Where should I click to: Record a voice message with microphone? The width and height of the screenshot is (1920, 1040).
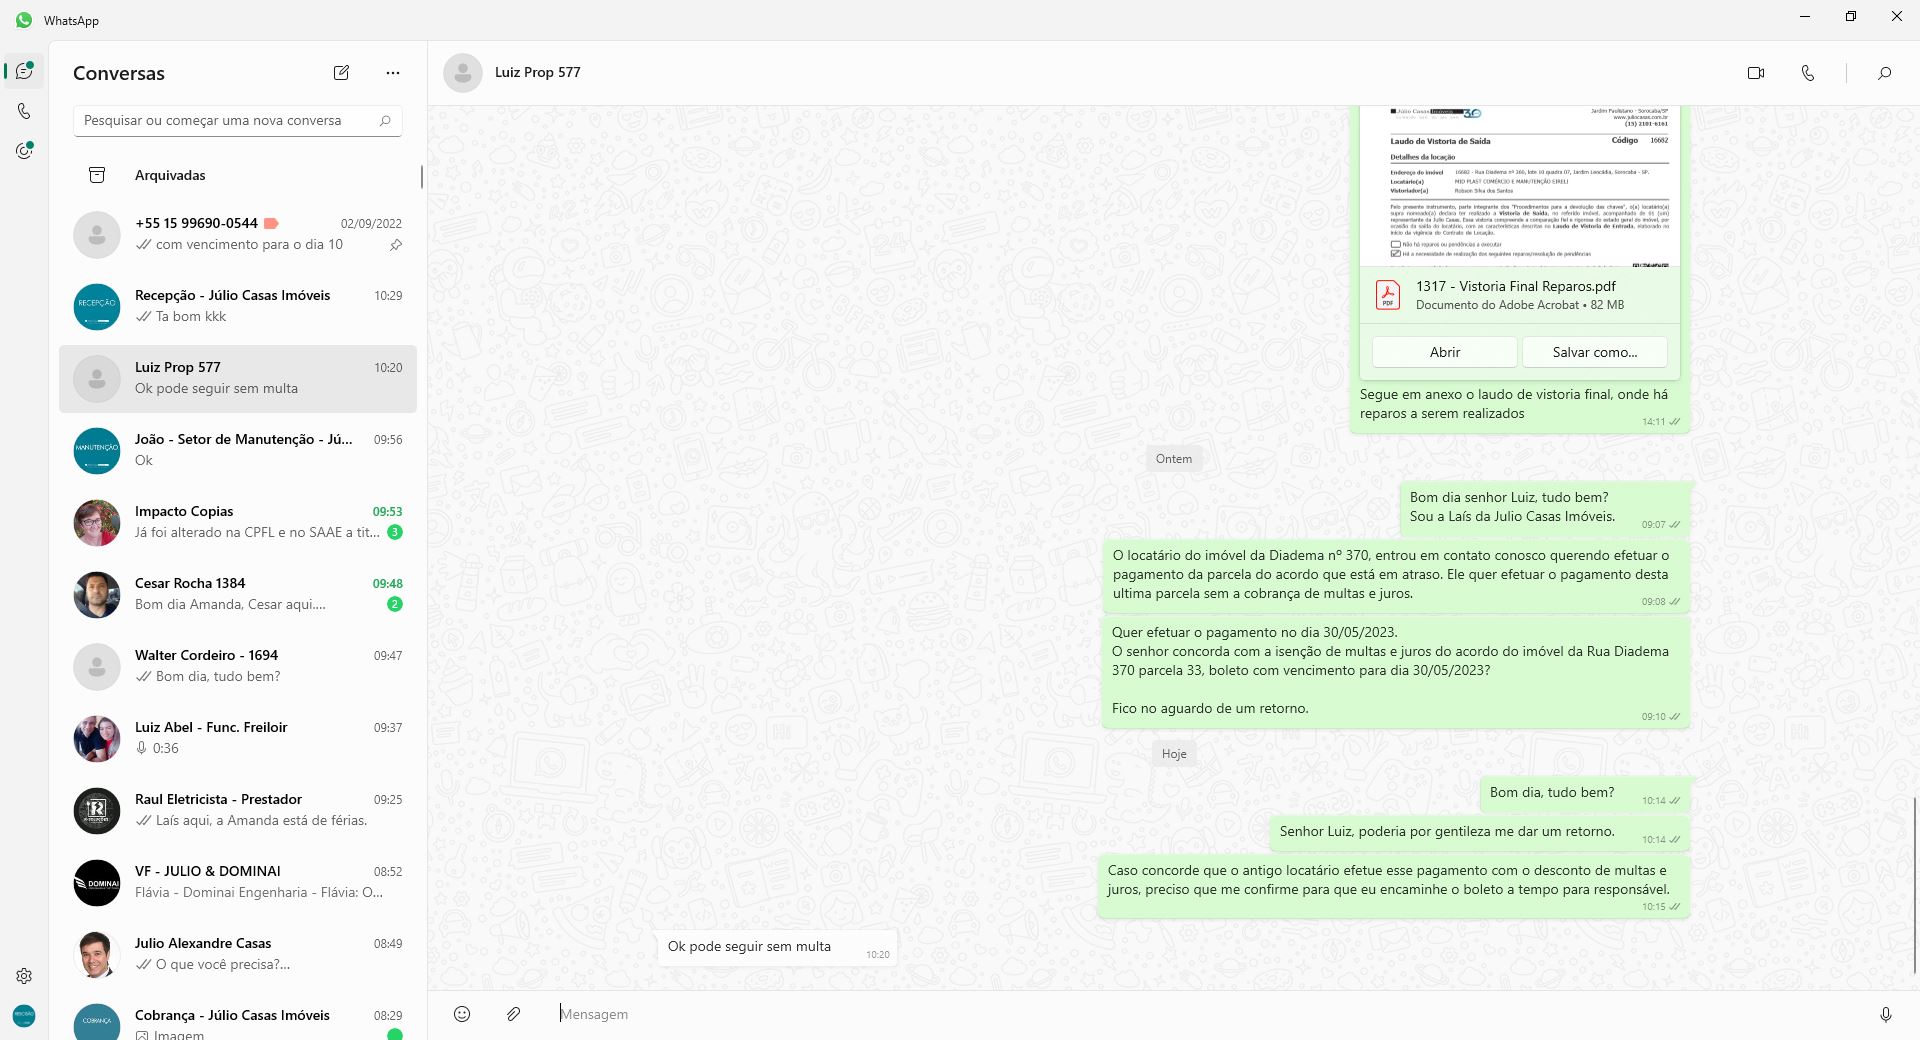pyautogui.click(x=1885, y=1014)
